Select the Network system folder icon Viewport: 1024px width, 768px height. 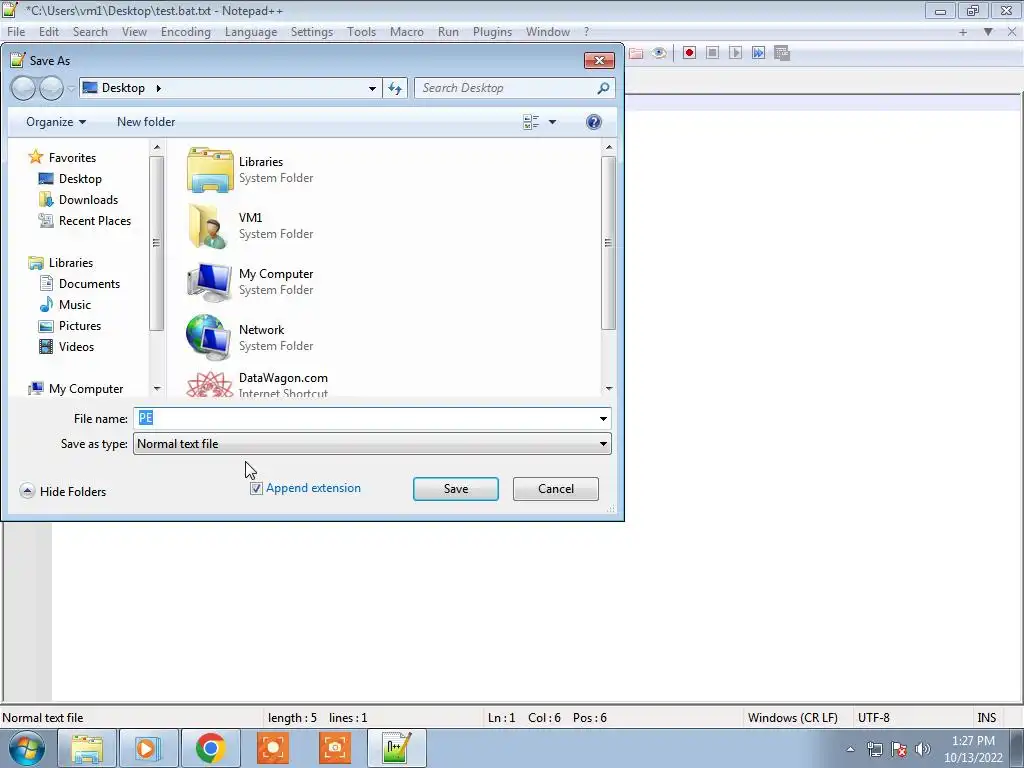pyautogui.click(x=210, y=338)
